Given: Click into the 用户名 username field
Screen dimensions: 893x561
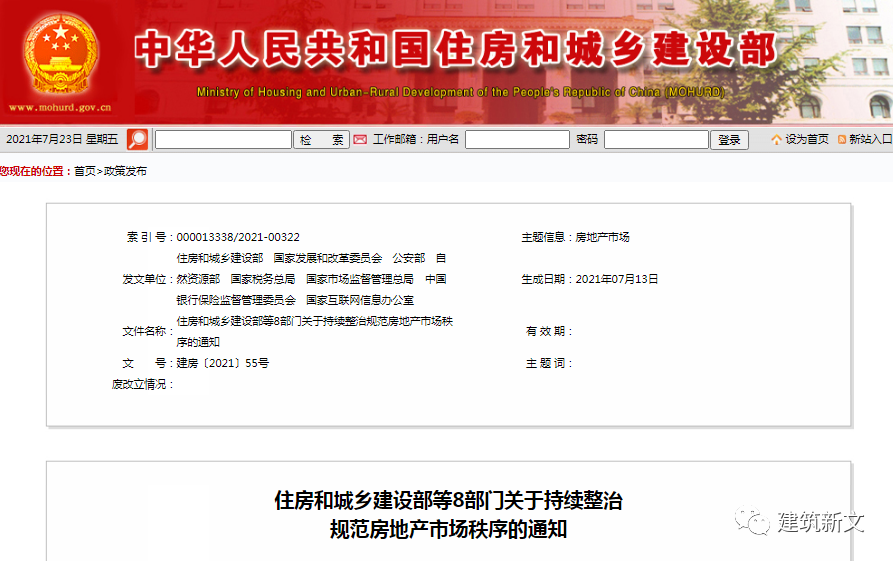Looking at the screenshot, I should (x=517, y=140).
